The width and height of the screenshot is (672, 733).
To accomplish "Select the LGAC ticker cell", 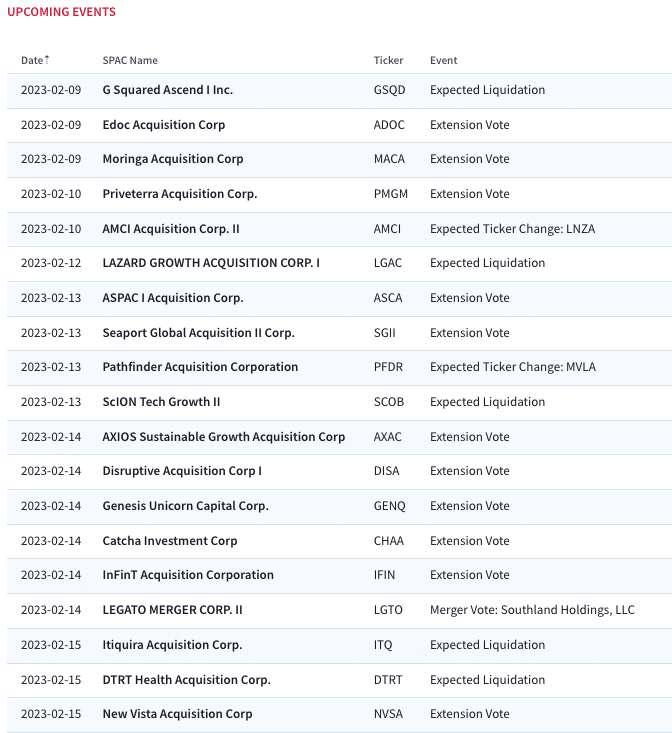I will coord(387,263).
